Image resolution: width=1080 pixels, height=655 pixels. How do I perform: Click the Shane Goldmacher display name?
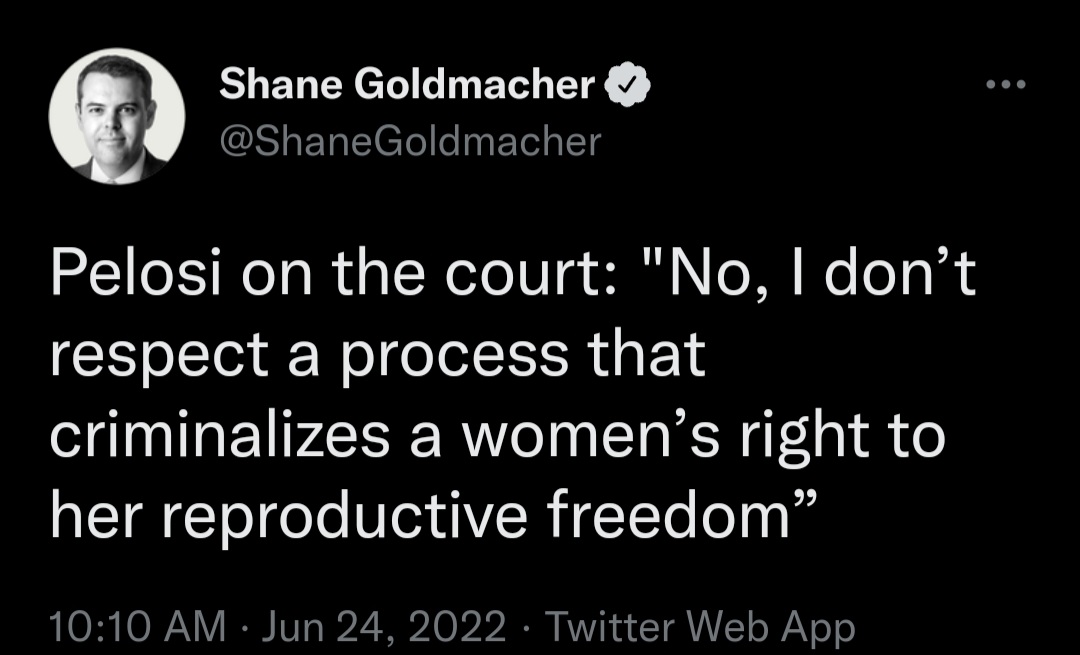[406, 84]
